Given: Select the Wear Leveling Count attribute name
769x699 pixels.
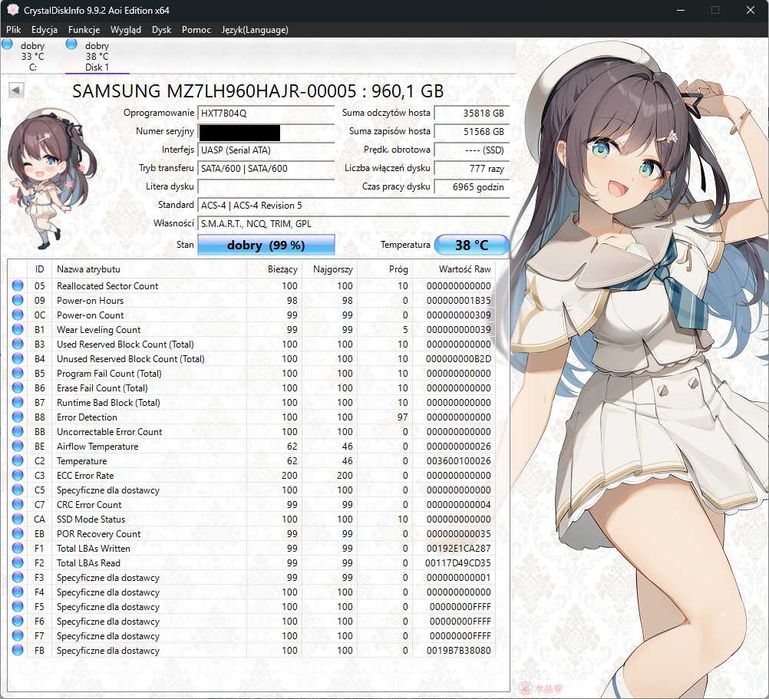Looking at the screenshot, I should point(99,330).
